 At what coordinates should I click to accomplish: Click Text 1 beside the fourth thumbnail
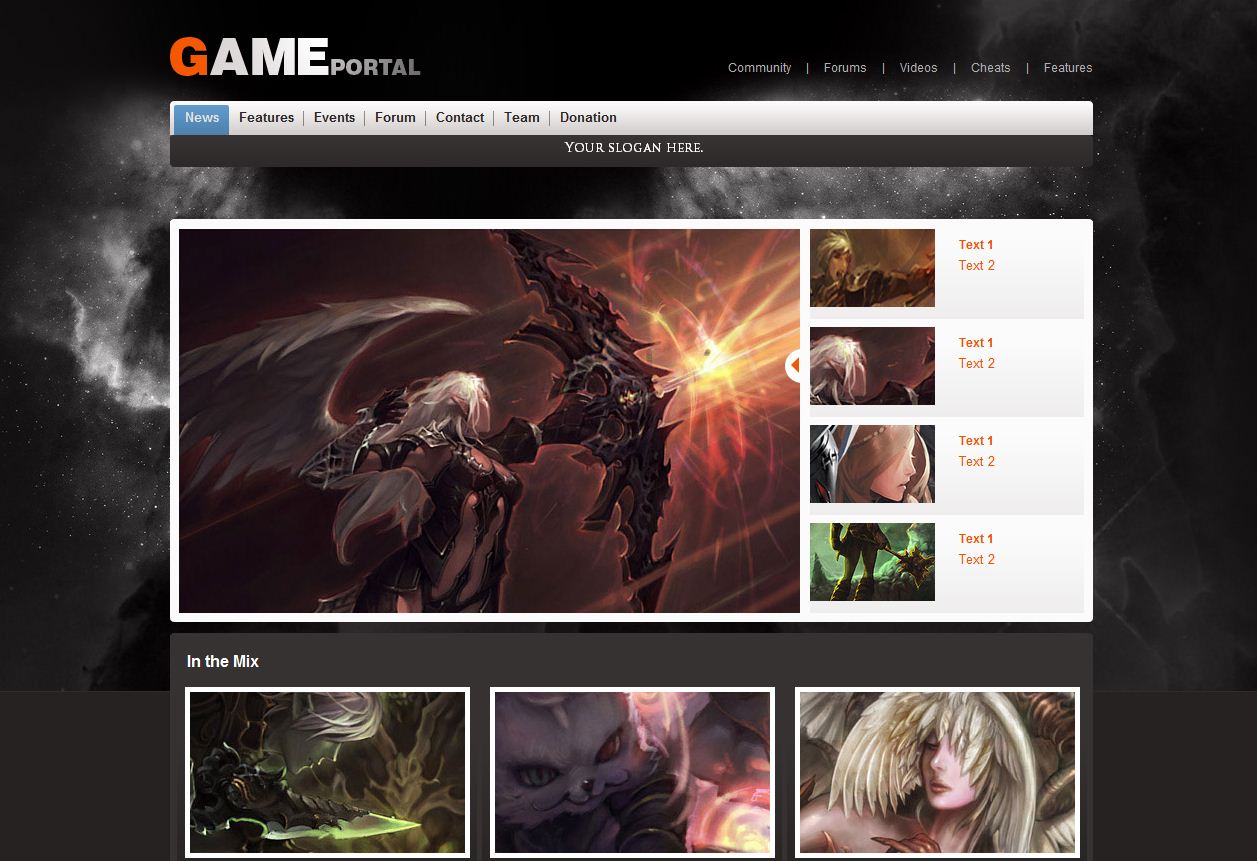click(976, 539)
